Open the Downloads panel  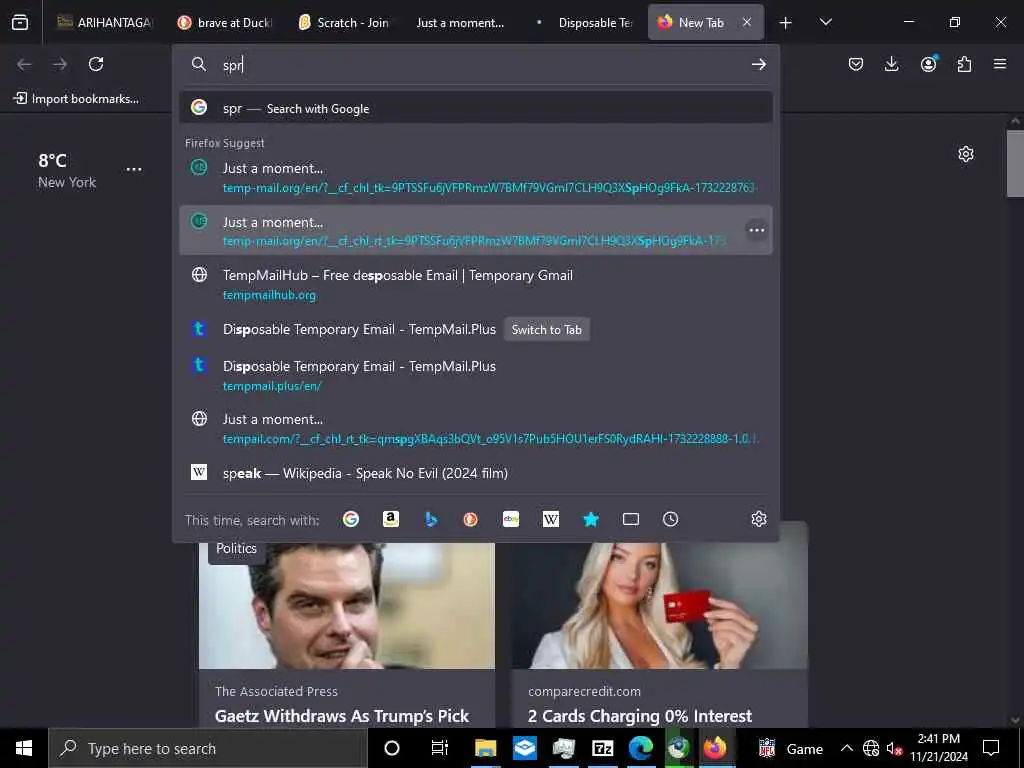point(891,64)
